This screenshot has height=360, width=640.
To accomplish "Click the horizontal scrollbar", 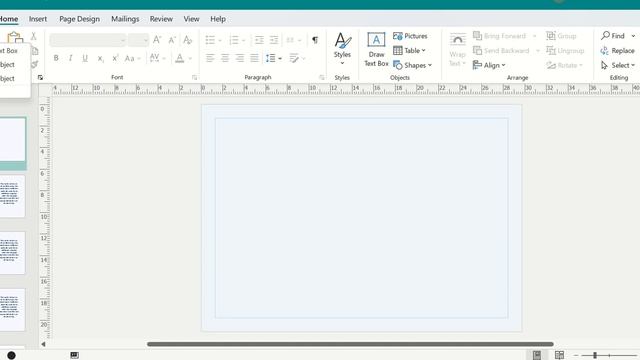I will pyautogui.click(x=350, y=344).
